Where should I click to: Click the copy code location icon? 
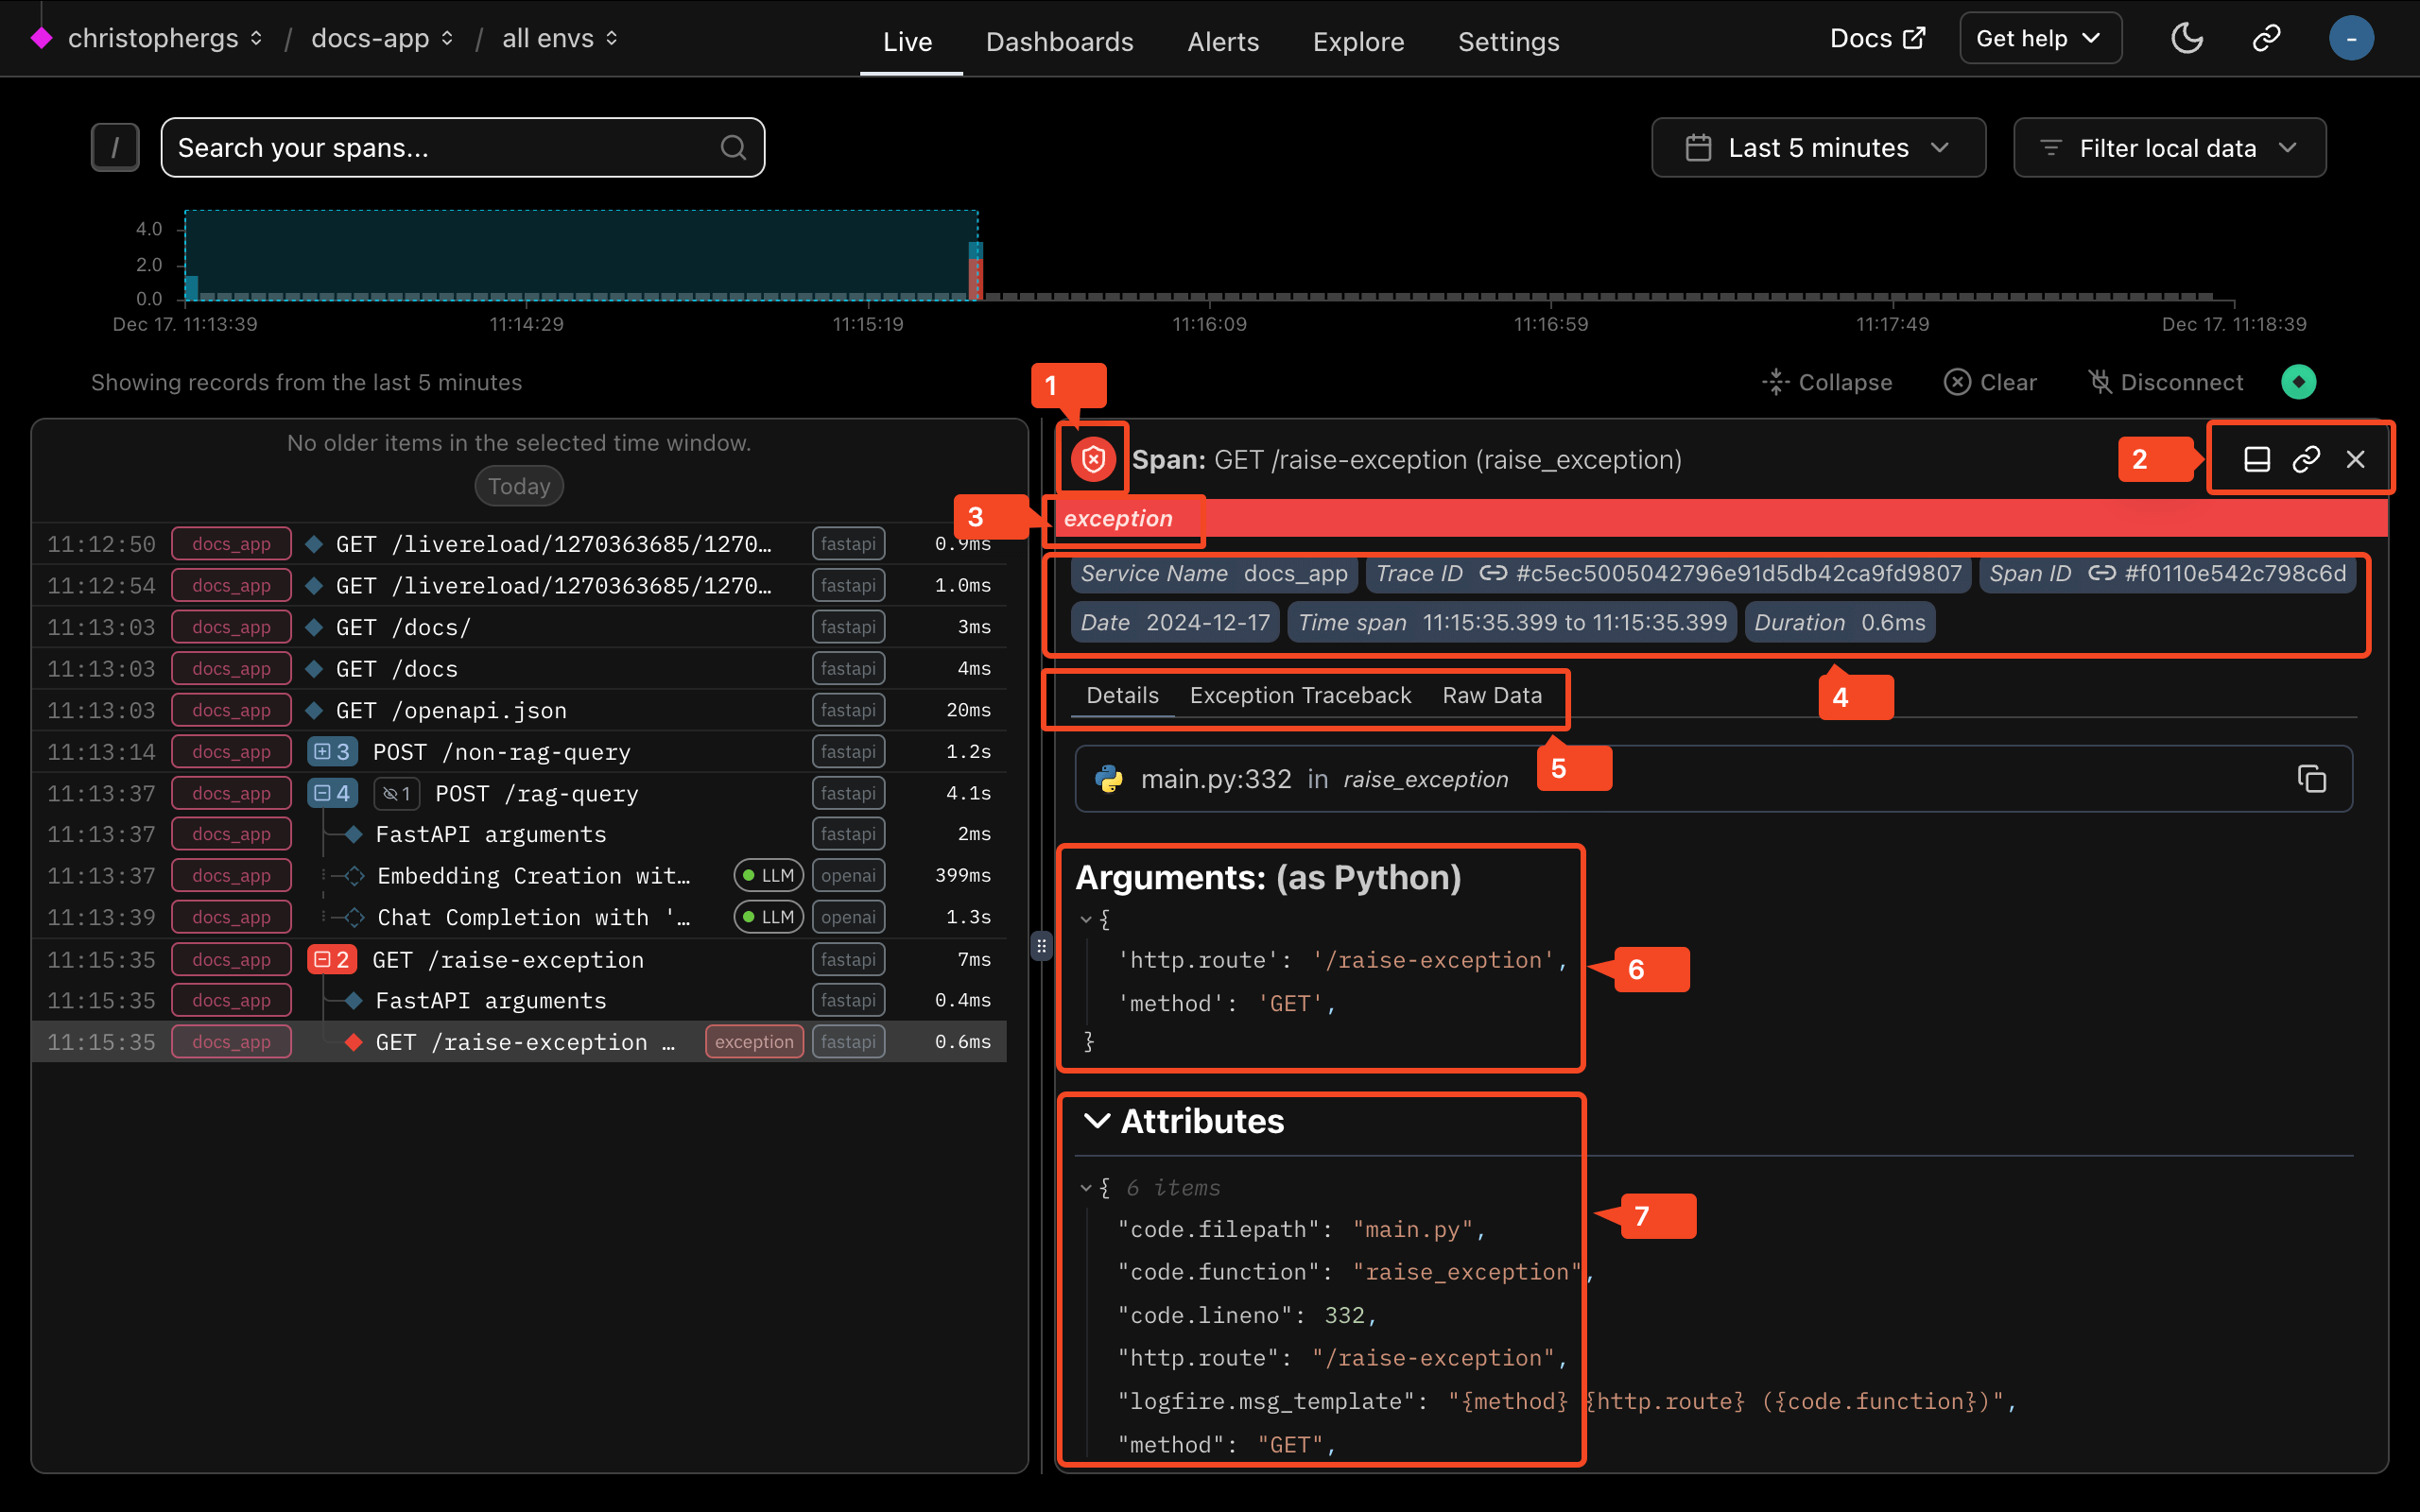tap(2311, 779)
